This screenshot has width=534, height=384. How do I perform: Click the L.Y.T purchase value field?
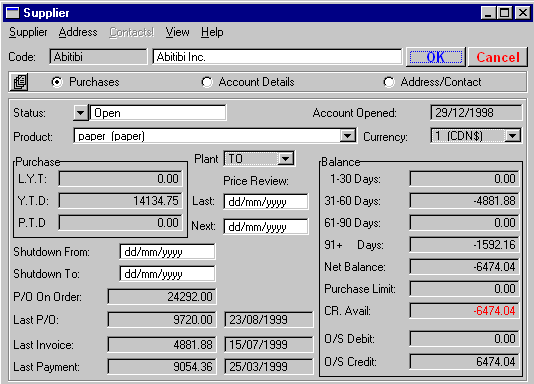pos(121,179)
